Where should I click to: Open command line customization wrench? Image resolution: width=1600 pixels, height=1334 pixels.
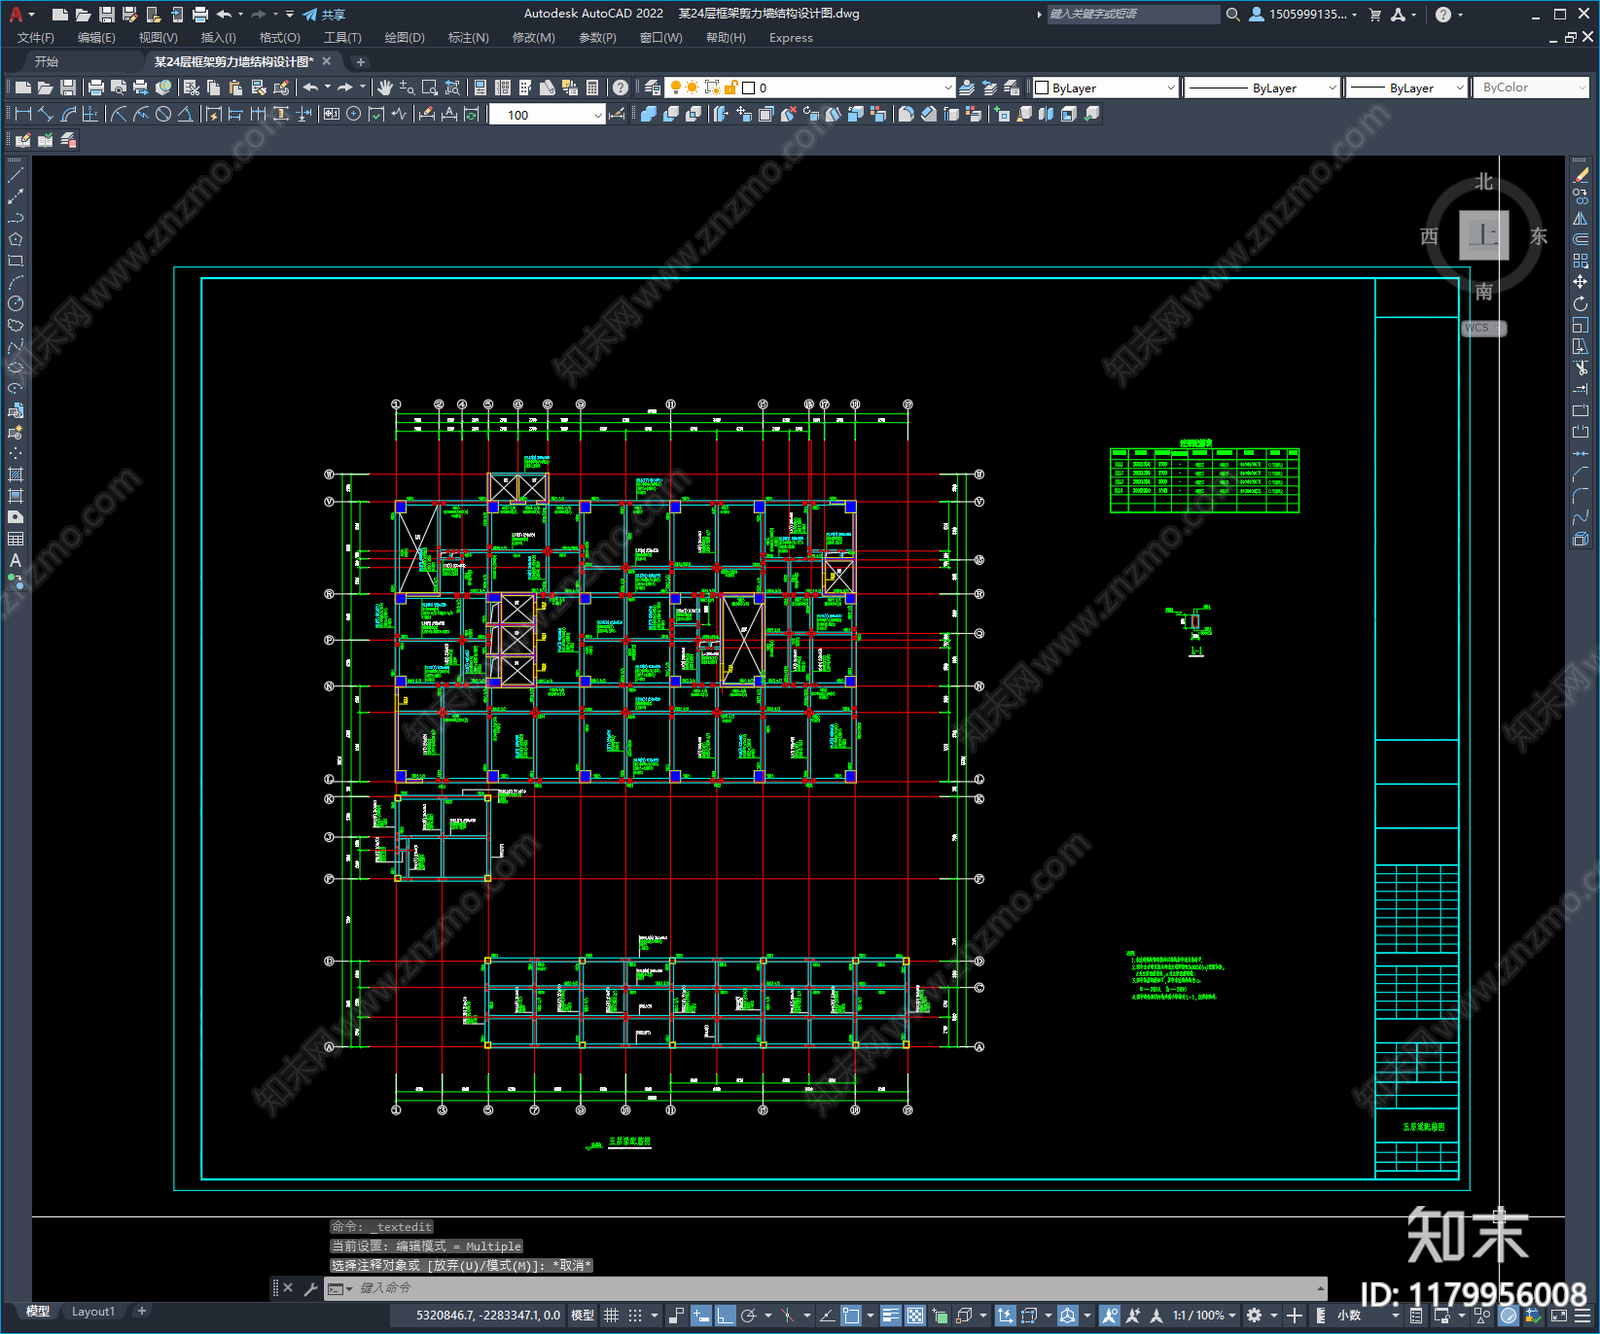coord(310,1288)
